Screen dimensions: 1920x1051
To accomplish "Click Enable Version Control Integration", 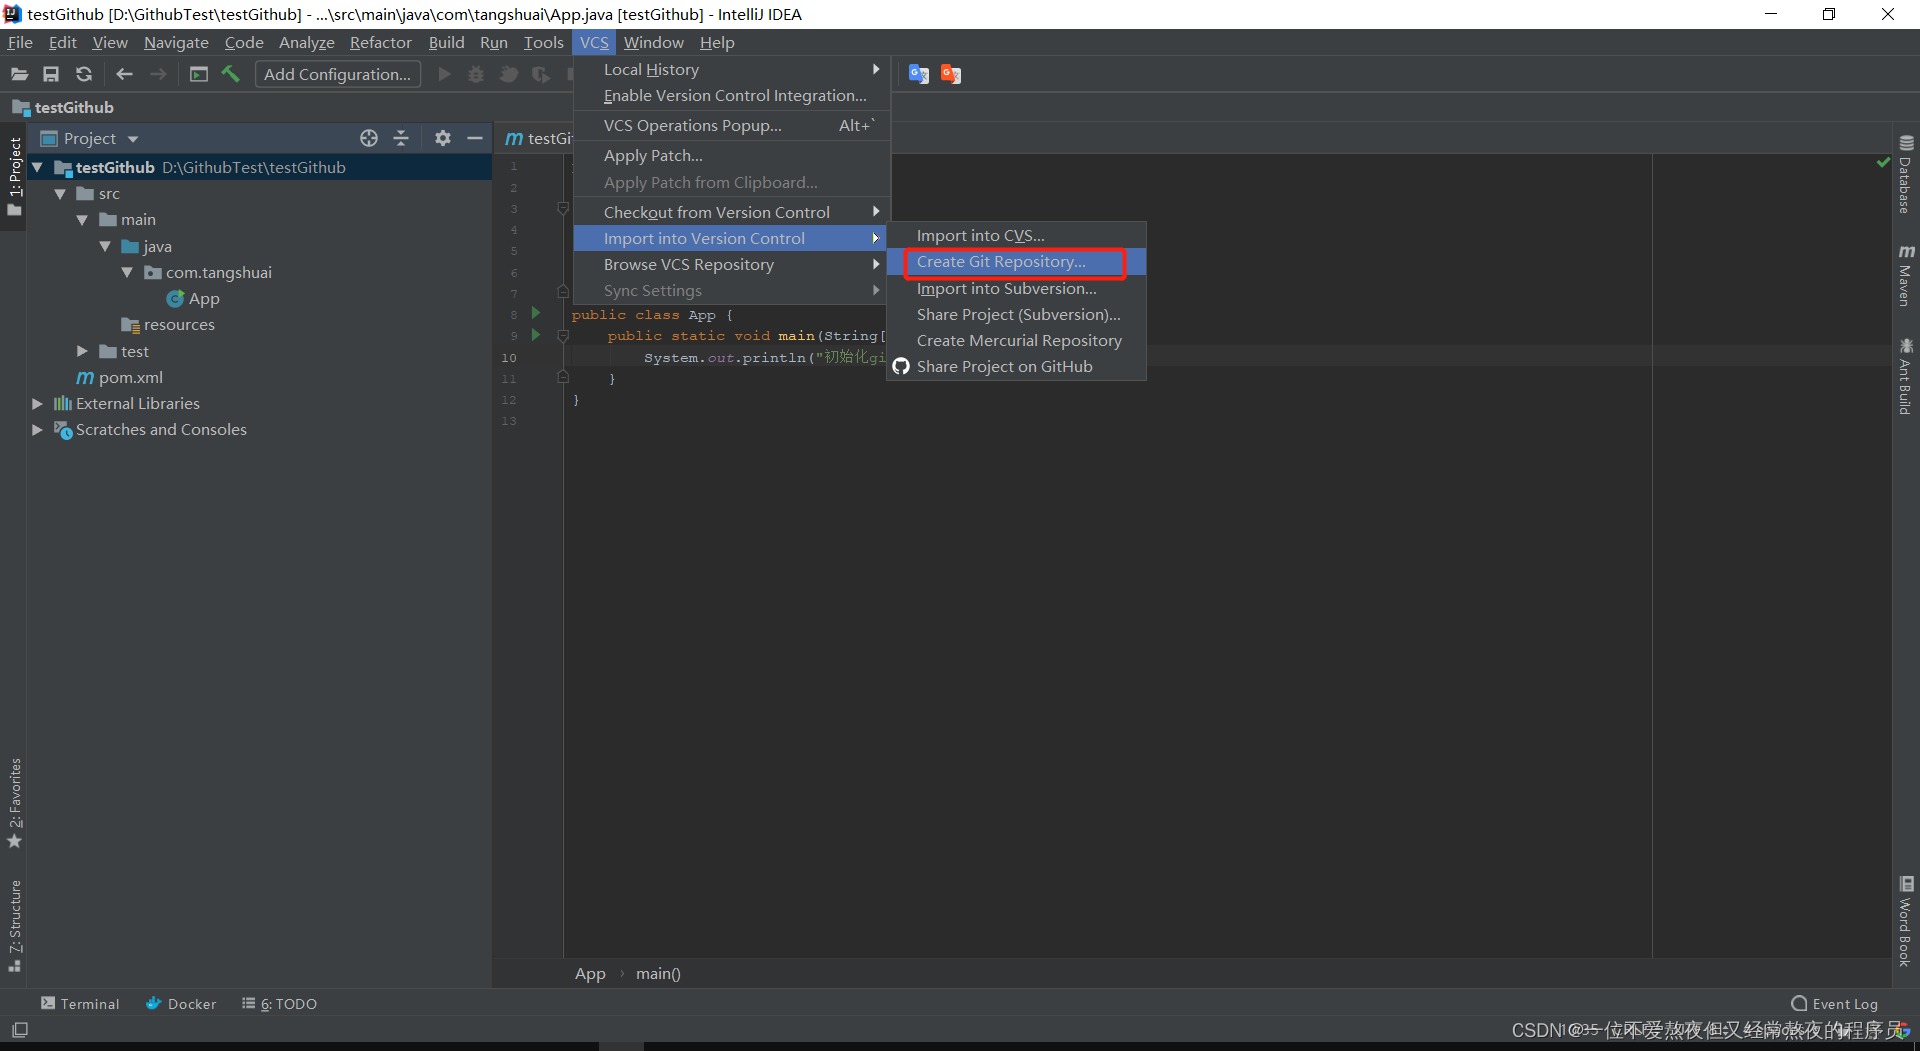I will (731, 96).
